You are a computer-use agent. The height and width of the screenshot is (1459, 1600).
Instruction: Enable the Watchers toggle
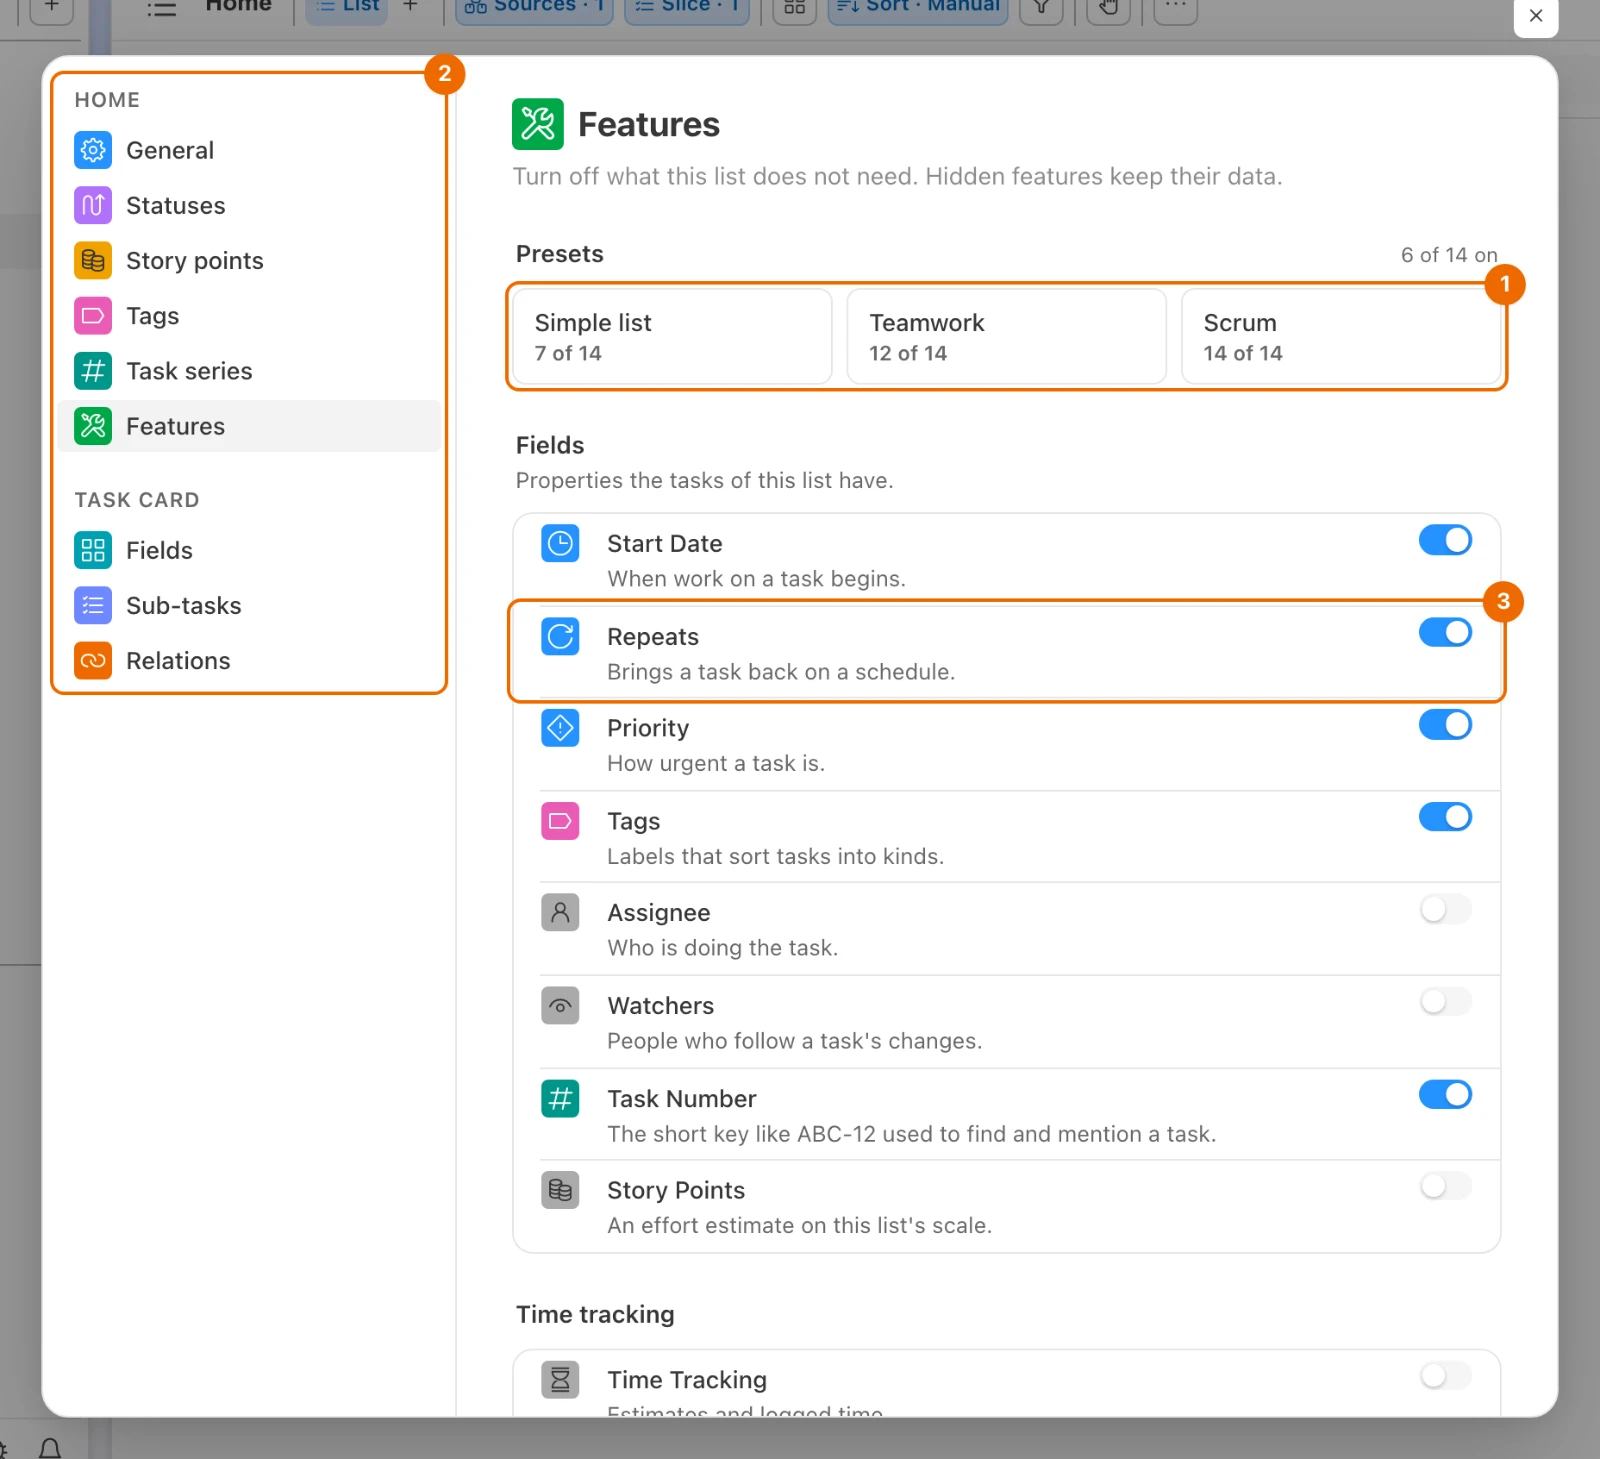pos(1445,1002)
